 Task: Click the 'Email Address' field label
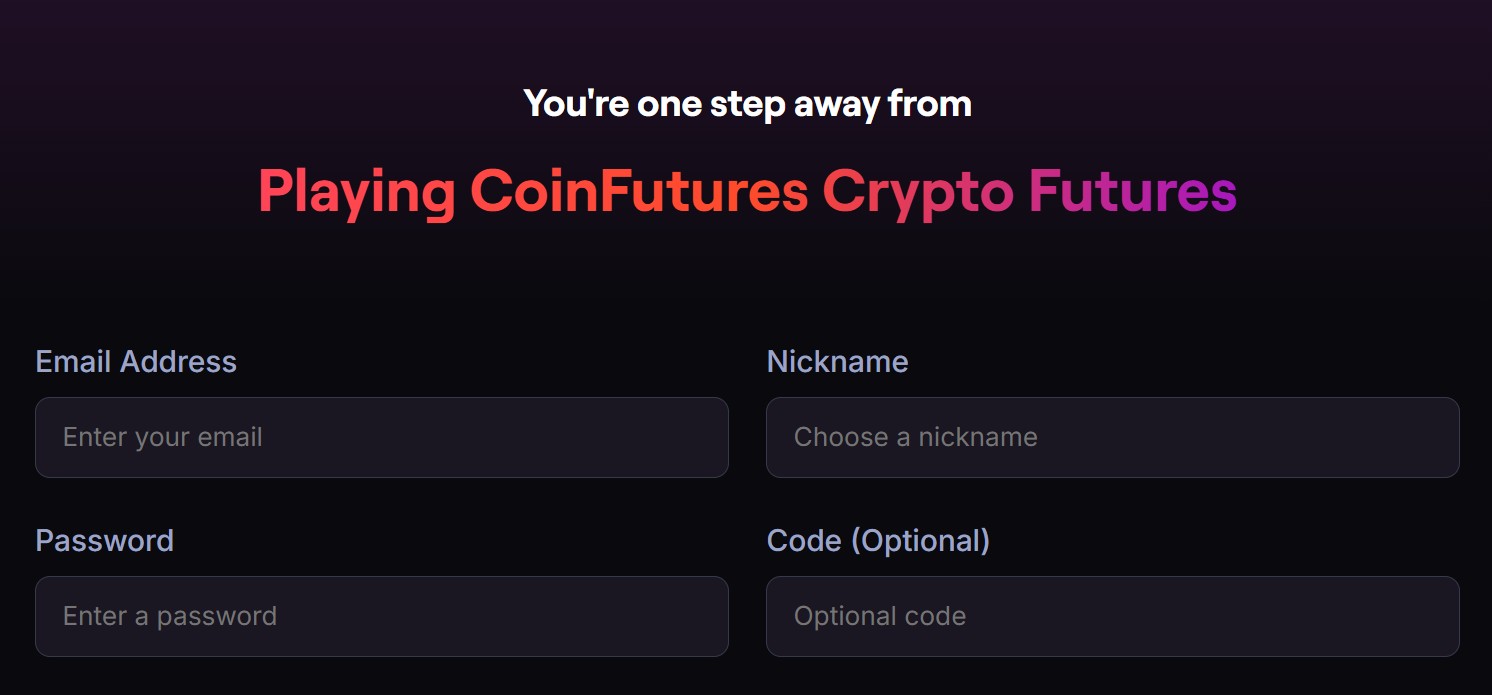(x=136, y=361)
